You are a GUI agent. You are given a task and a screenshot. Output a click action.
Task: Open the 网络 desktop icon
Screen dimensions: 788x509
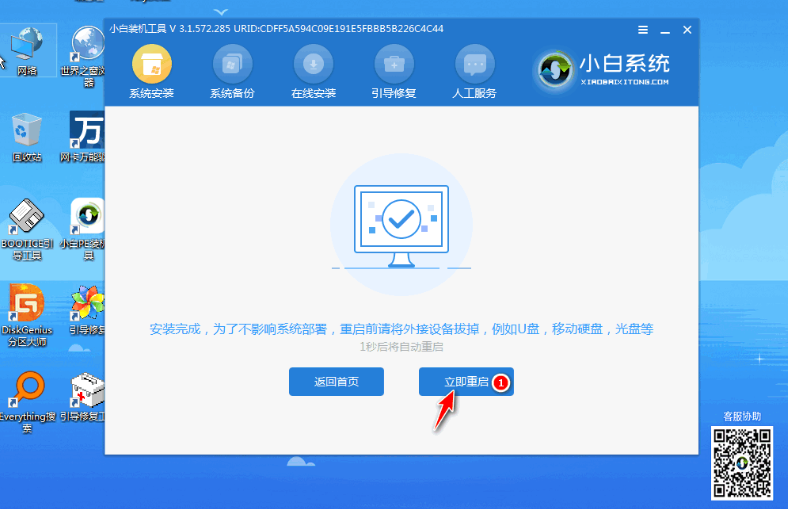pyautogui.click(x=26, y=46)
